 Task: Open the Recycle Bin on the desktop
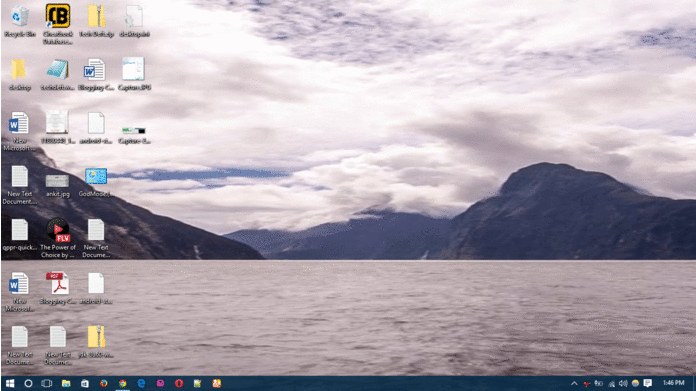[20, 17]
